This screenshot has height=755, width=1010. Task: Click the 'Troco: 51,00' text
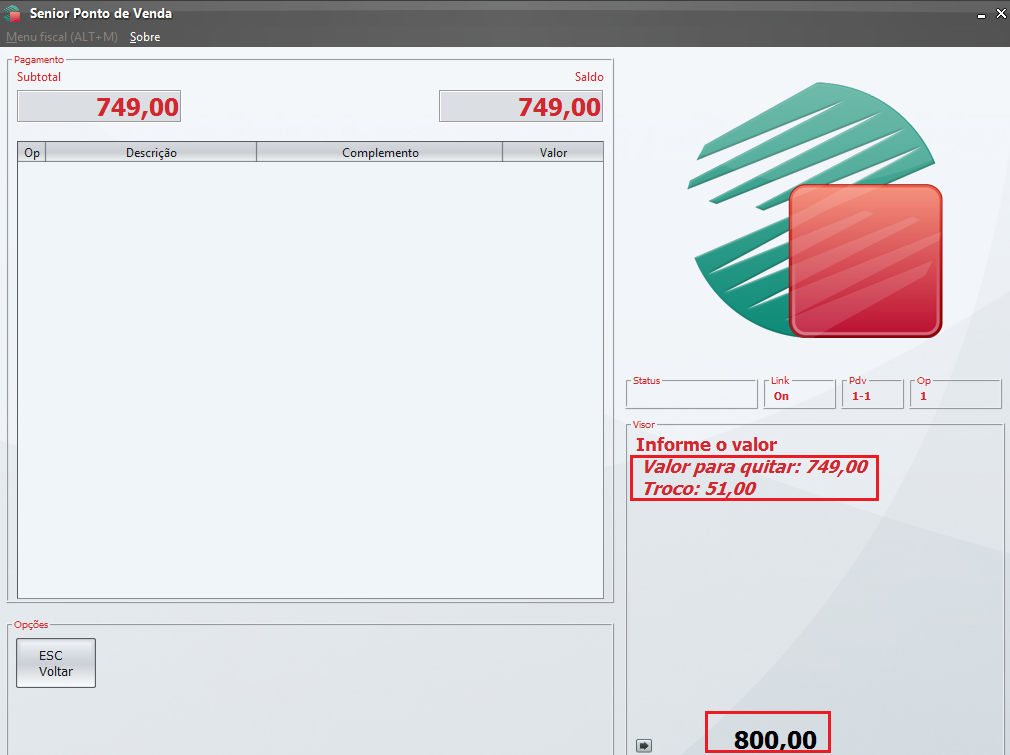[x=699, y=488]
